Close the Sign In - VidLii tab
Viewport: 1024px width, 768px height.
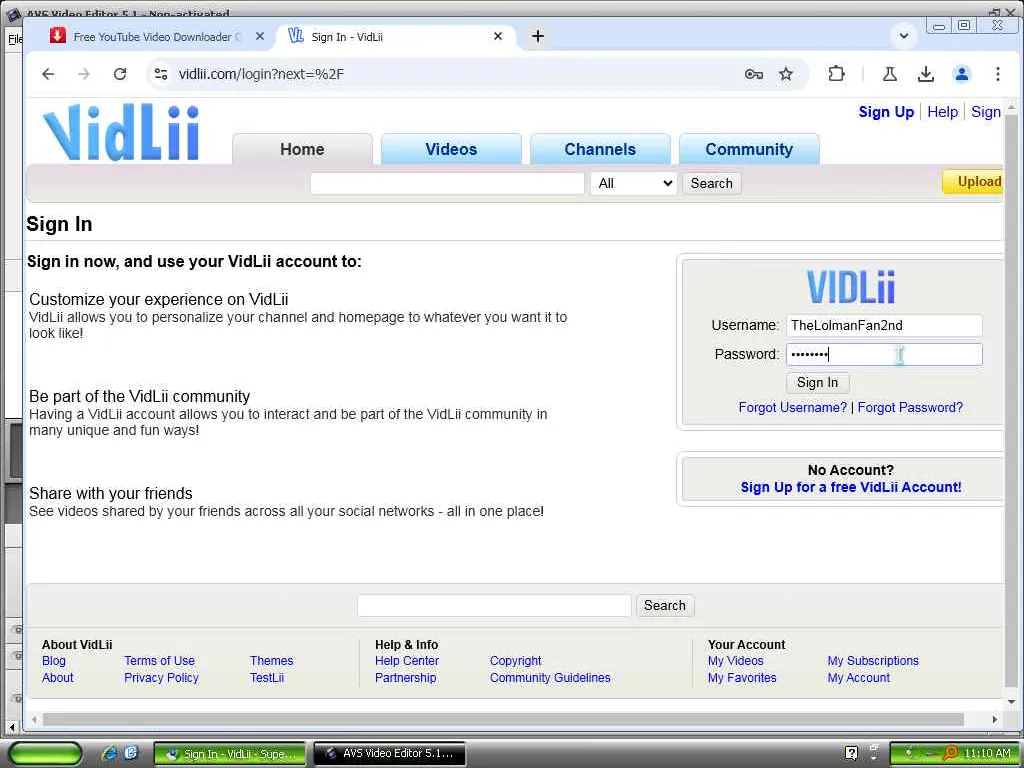point(498,37)
